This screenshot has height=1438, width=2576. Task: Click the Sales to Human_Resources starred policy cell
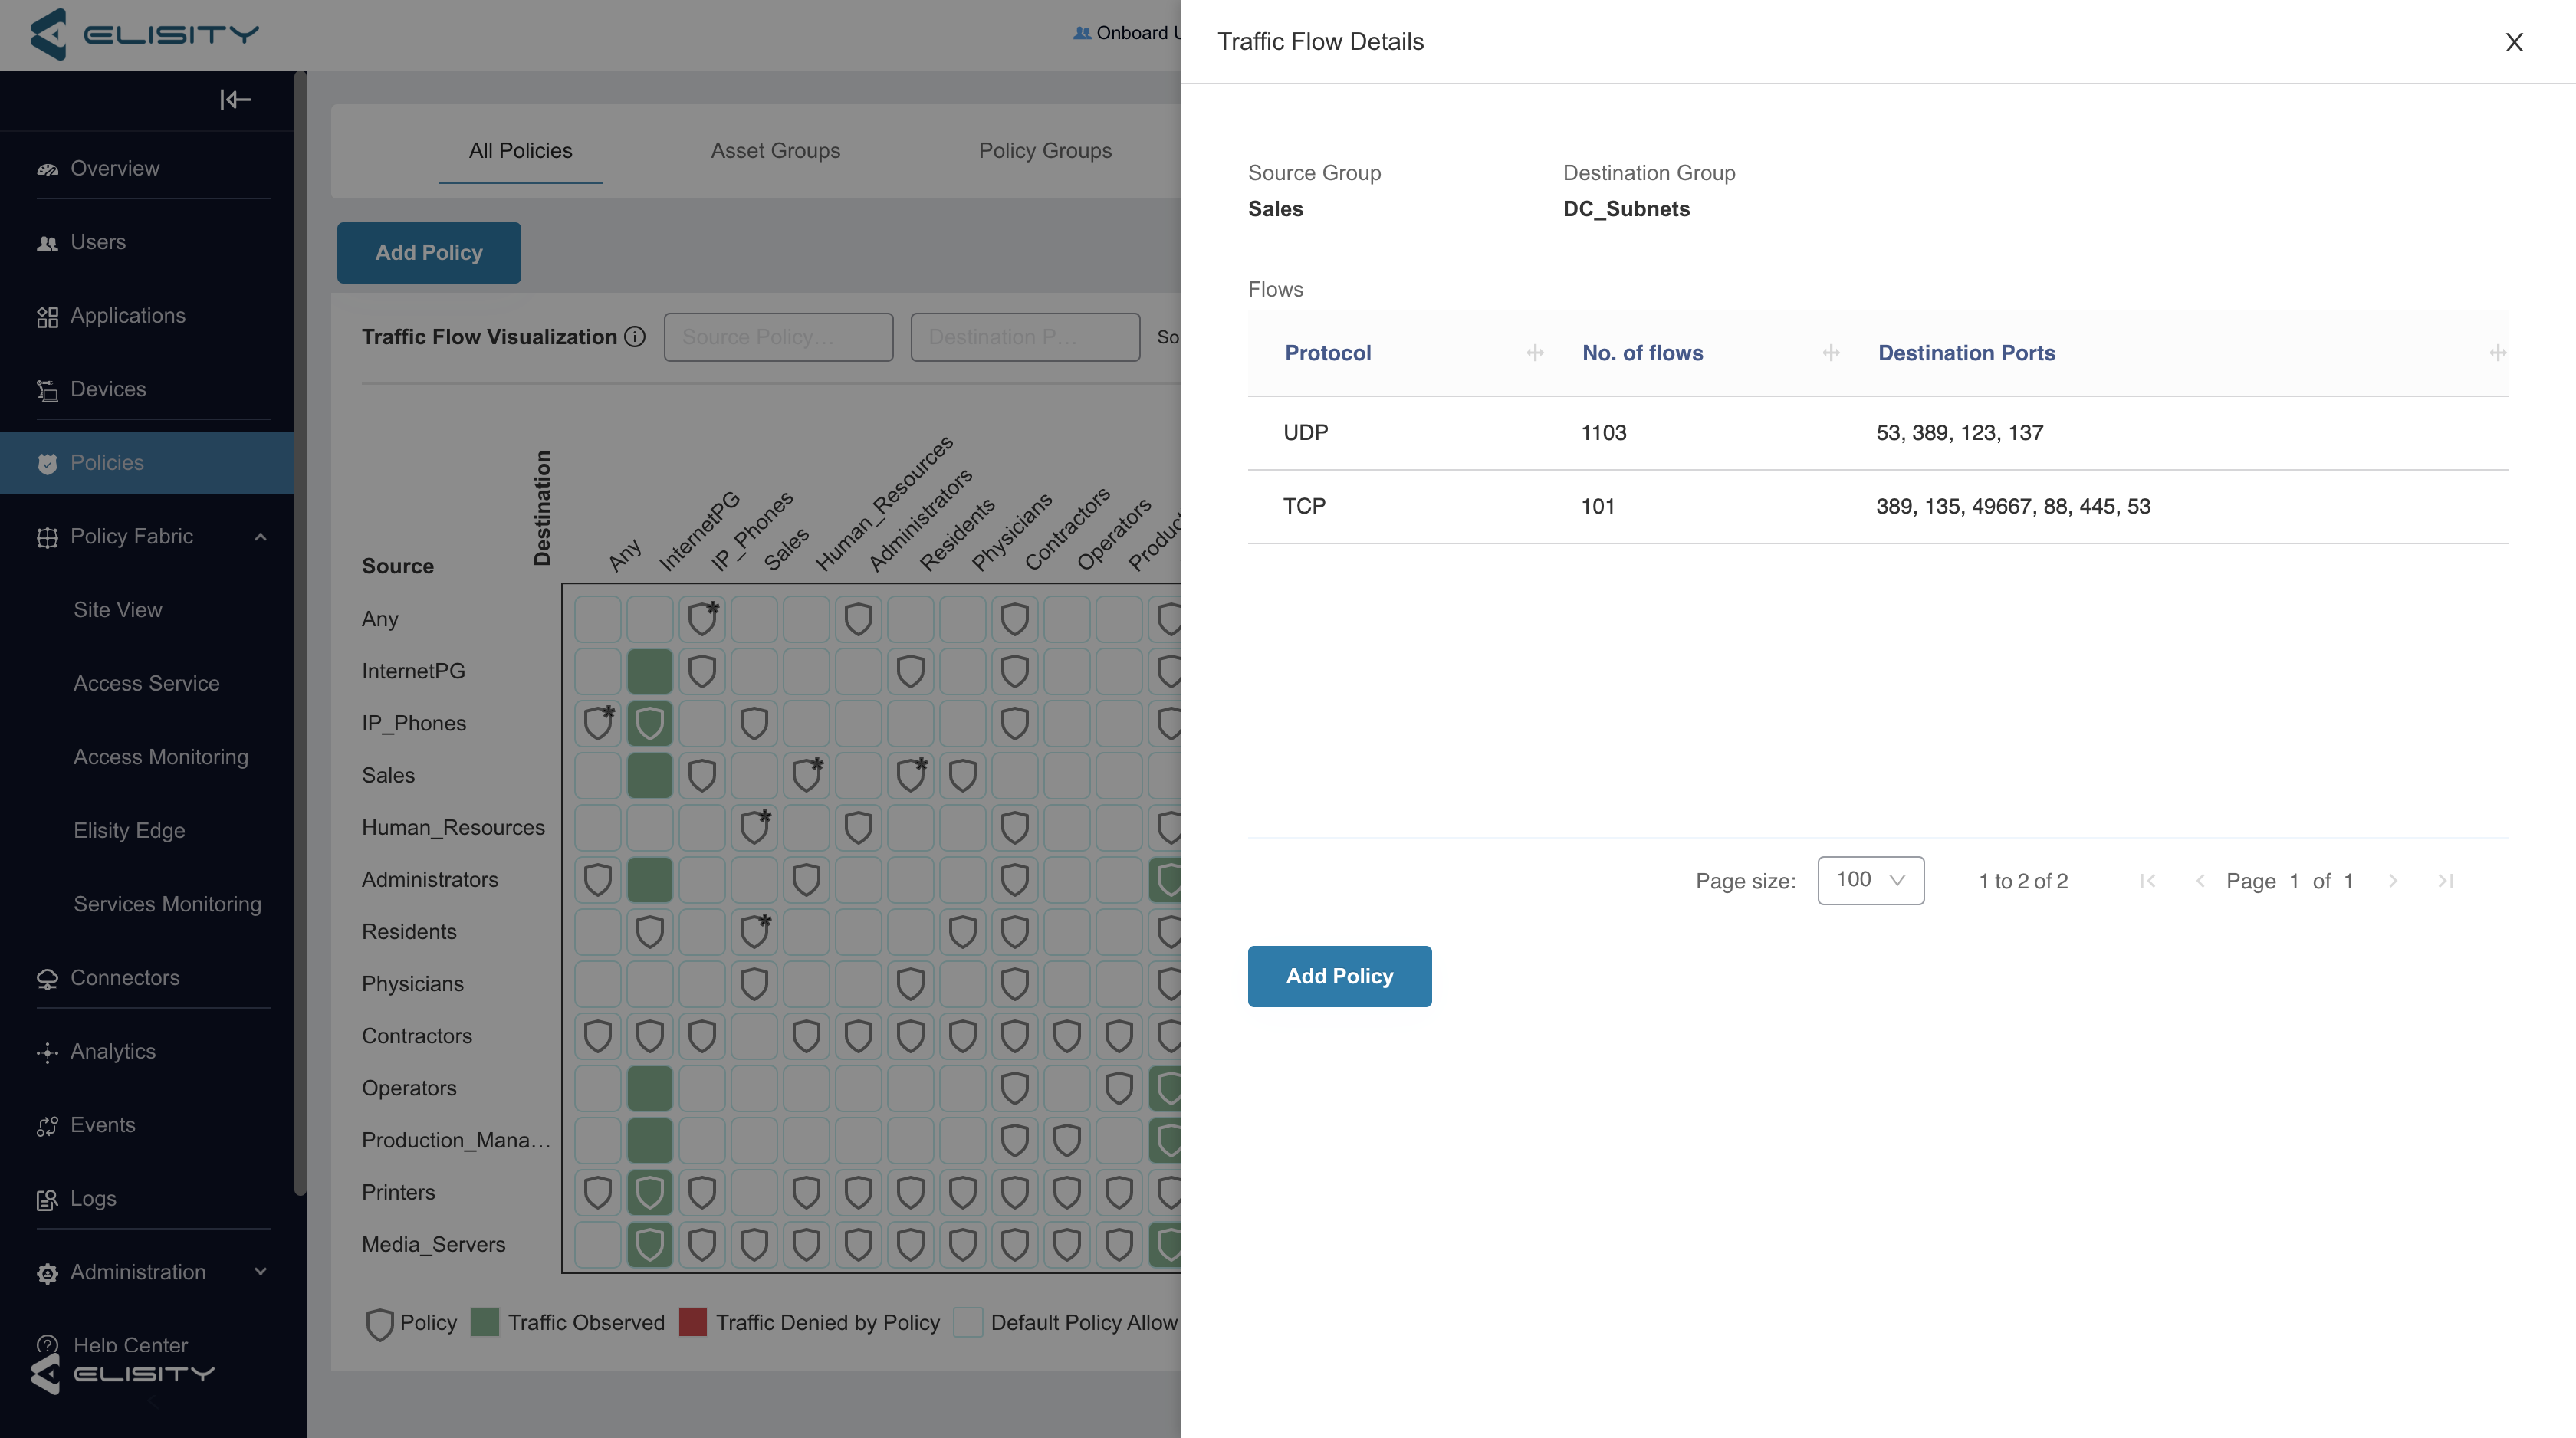806,775
